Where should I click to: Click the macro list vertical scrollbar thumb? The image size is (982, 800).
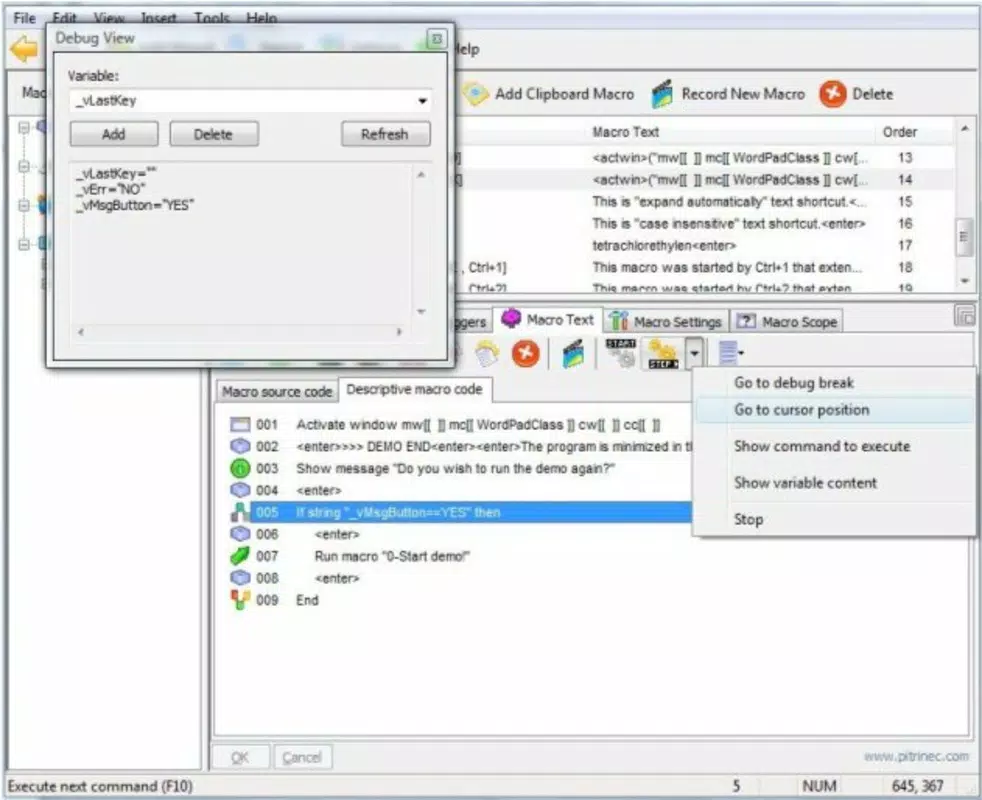pyautogui.click(x=964, y=237)
